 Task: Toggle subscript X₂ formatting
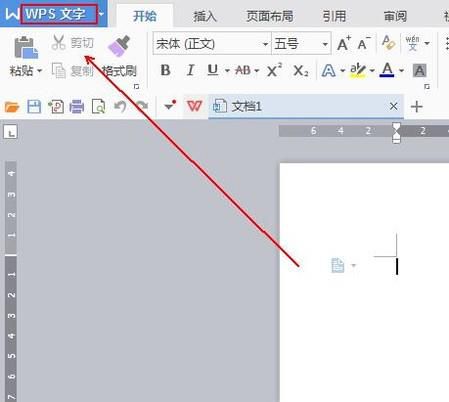pos(300,71)
